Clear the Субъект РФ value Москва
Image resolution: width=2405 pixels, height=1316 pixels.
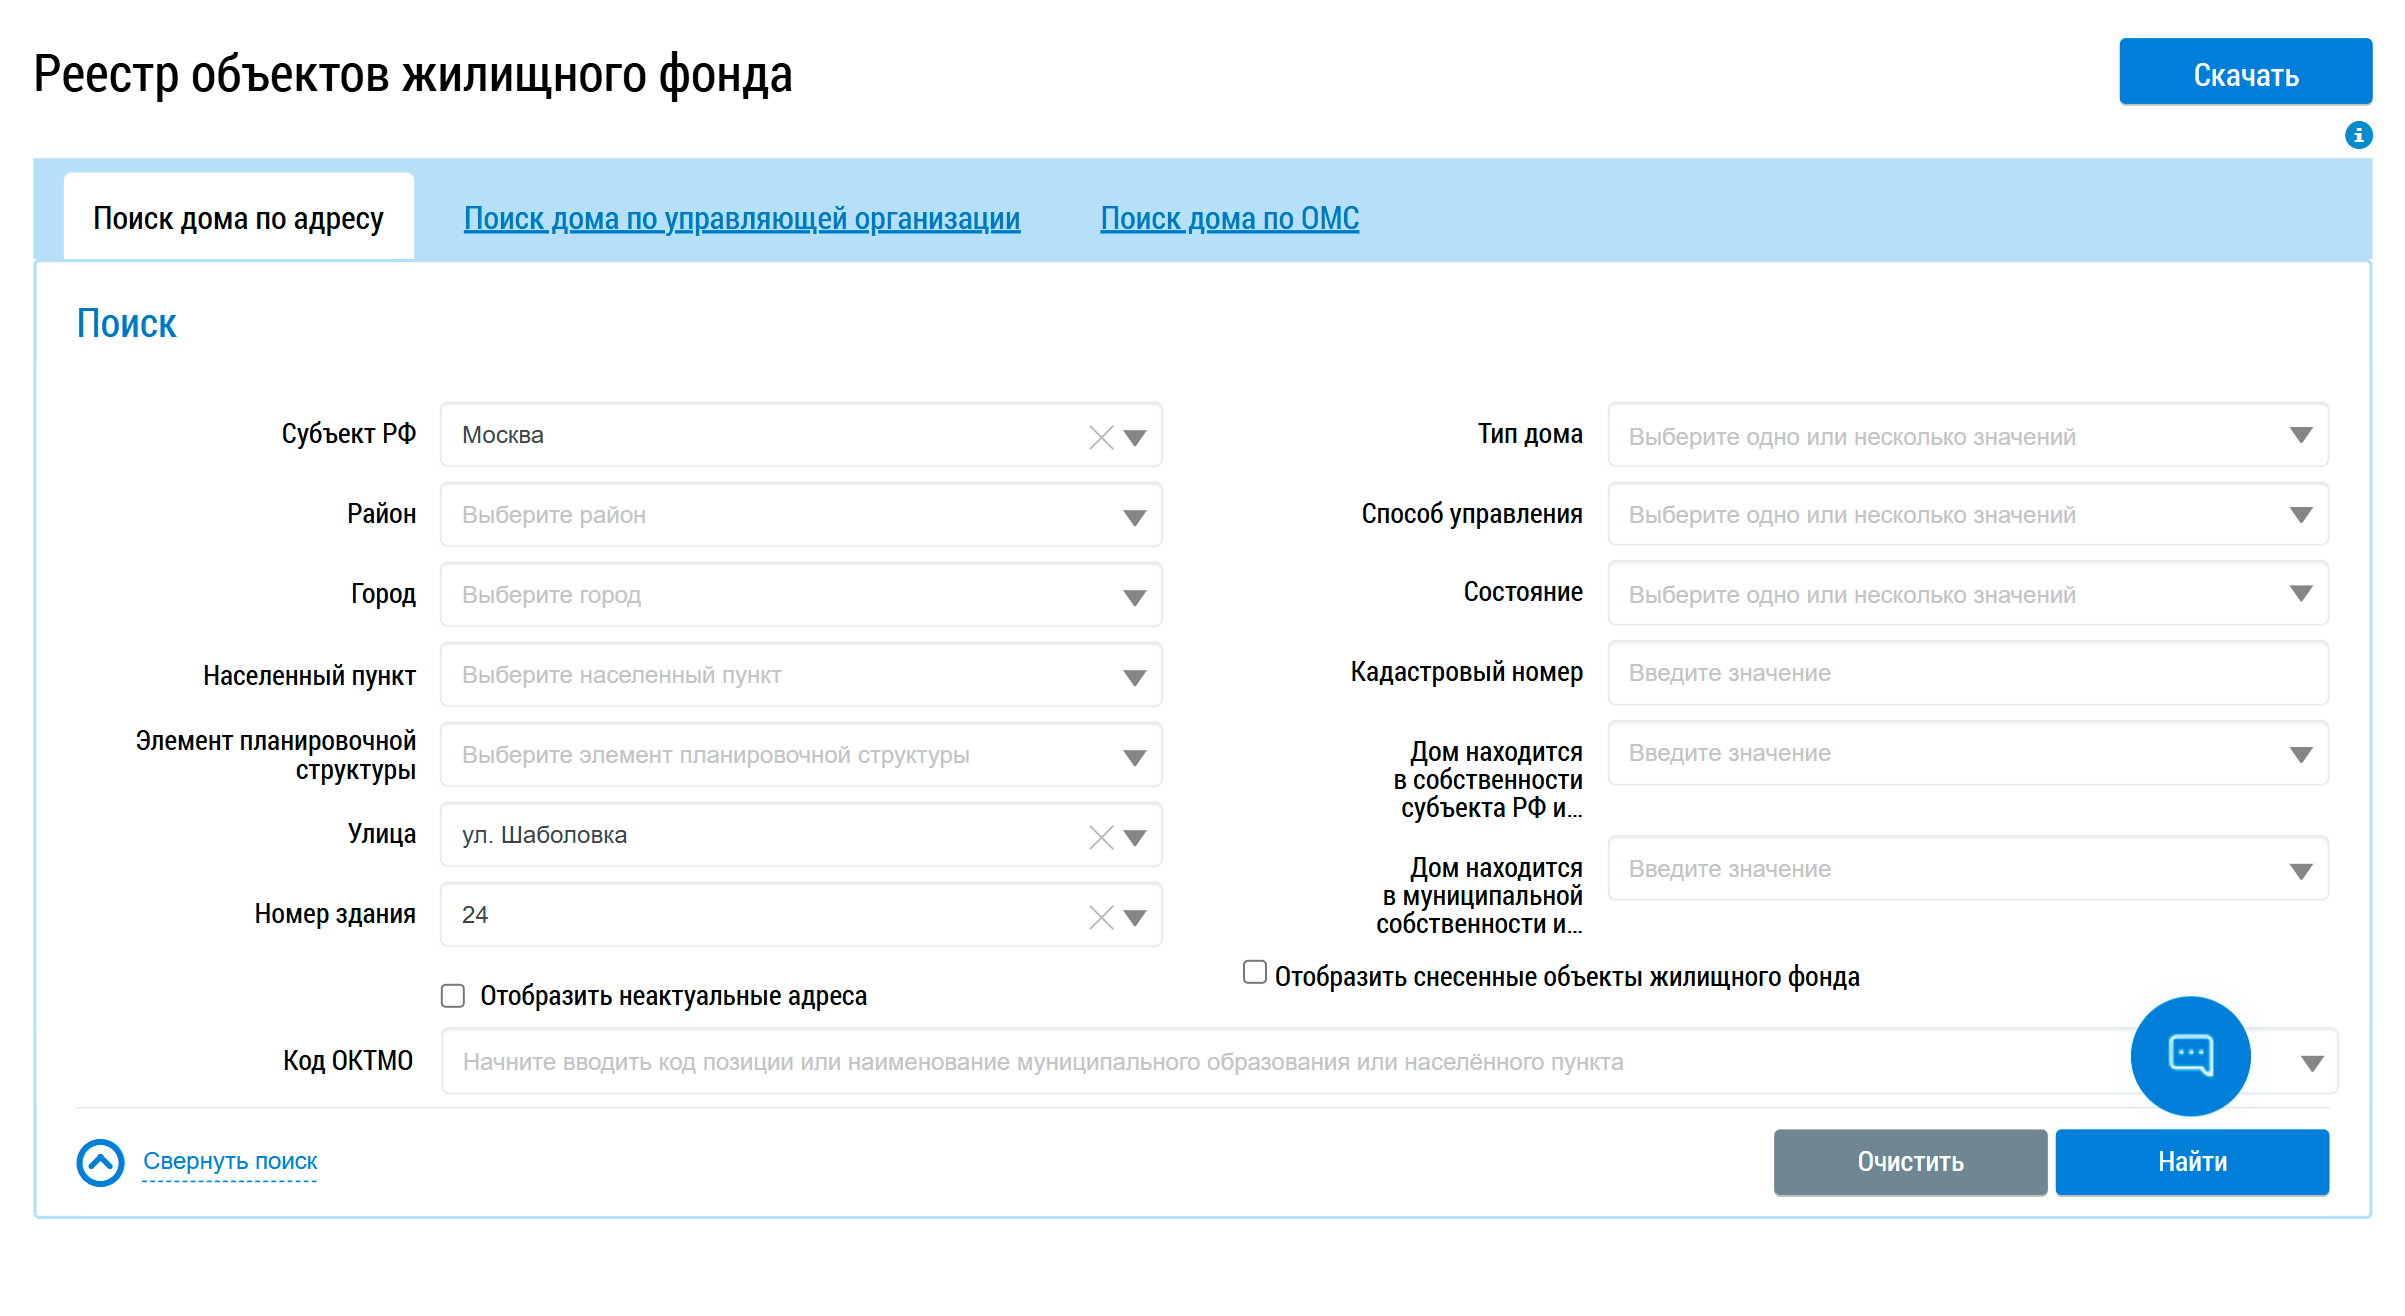[1101, 437]
